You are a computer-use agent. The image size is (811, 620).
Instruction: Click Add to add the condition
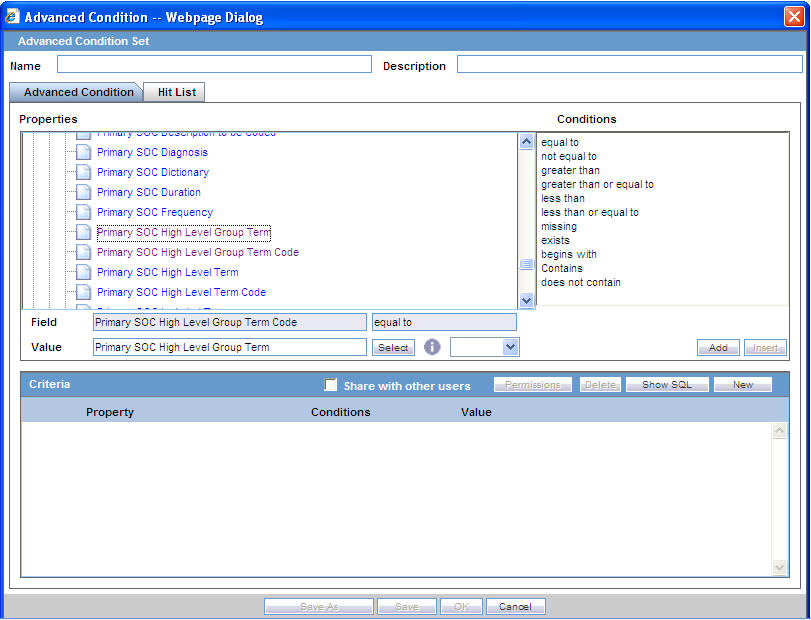(718, 347)
